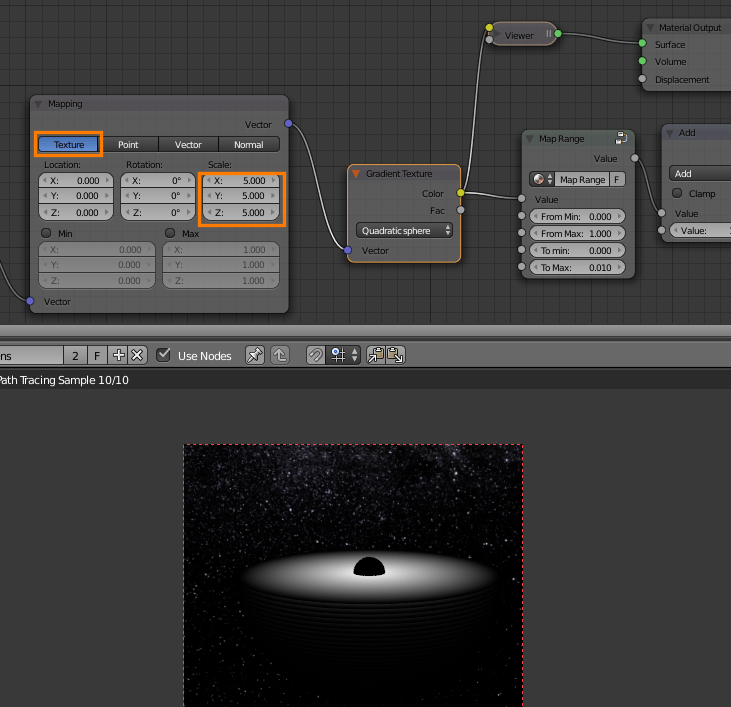Click the paste nodes icon
Screen dimensions: 731x707
tap(395, 355)
